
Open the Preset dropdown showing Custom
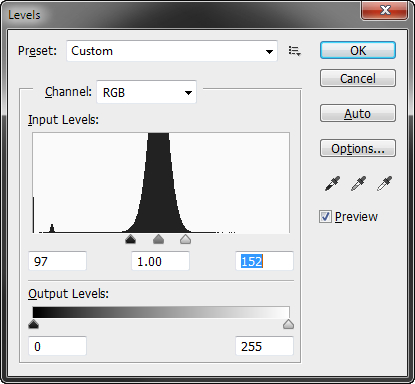[172, 51]
